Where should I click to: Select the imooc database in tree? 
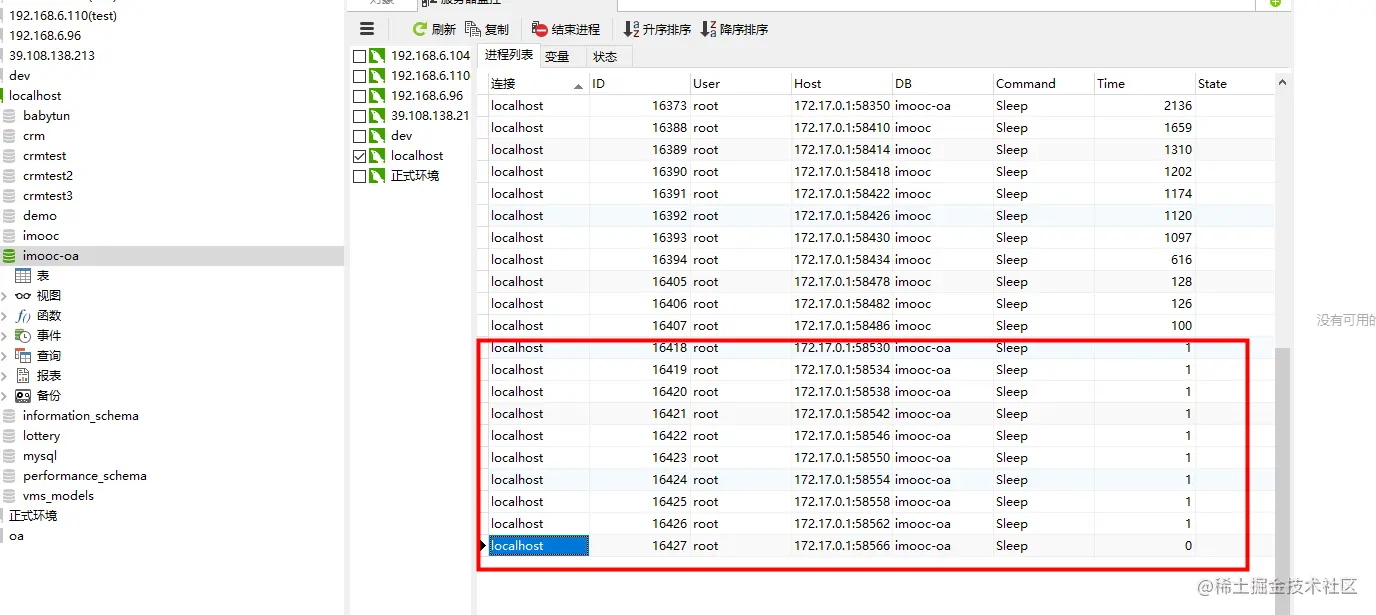click(x=41, y=236)
